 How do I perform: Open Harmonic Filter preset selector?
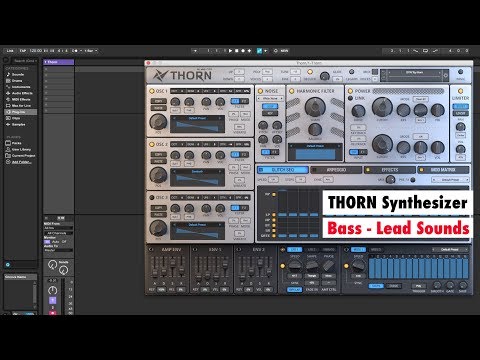click(315, 146)
